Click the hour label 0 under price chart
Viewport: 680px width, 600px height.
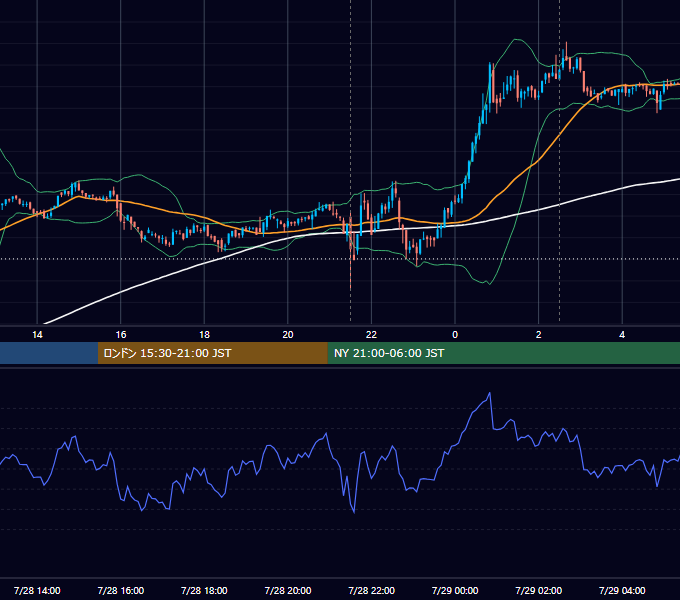point(455,334)
